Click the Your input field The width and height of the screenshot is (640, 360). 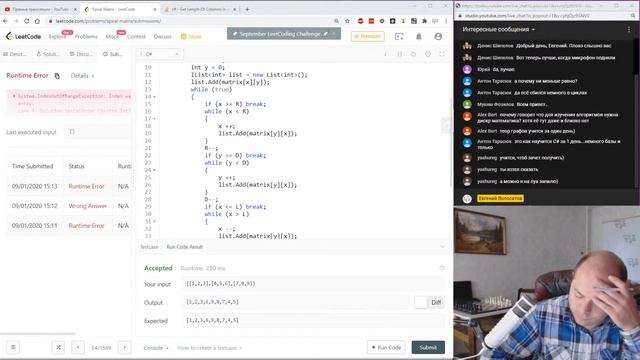(313, 284)
